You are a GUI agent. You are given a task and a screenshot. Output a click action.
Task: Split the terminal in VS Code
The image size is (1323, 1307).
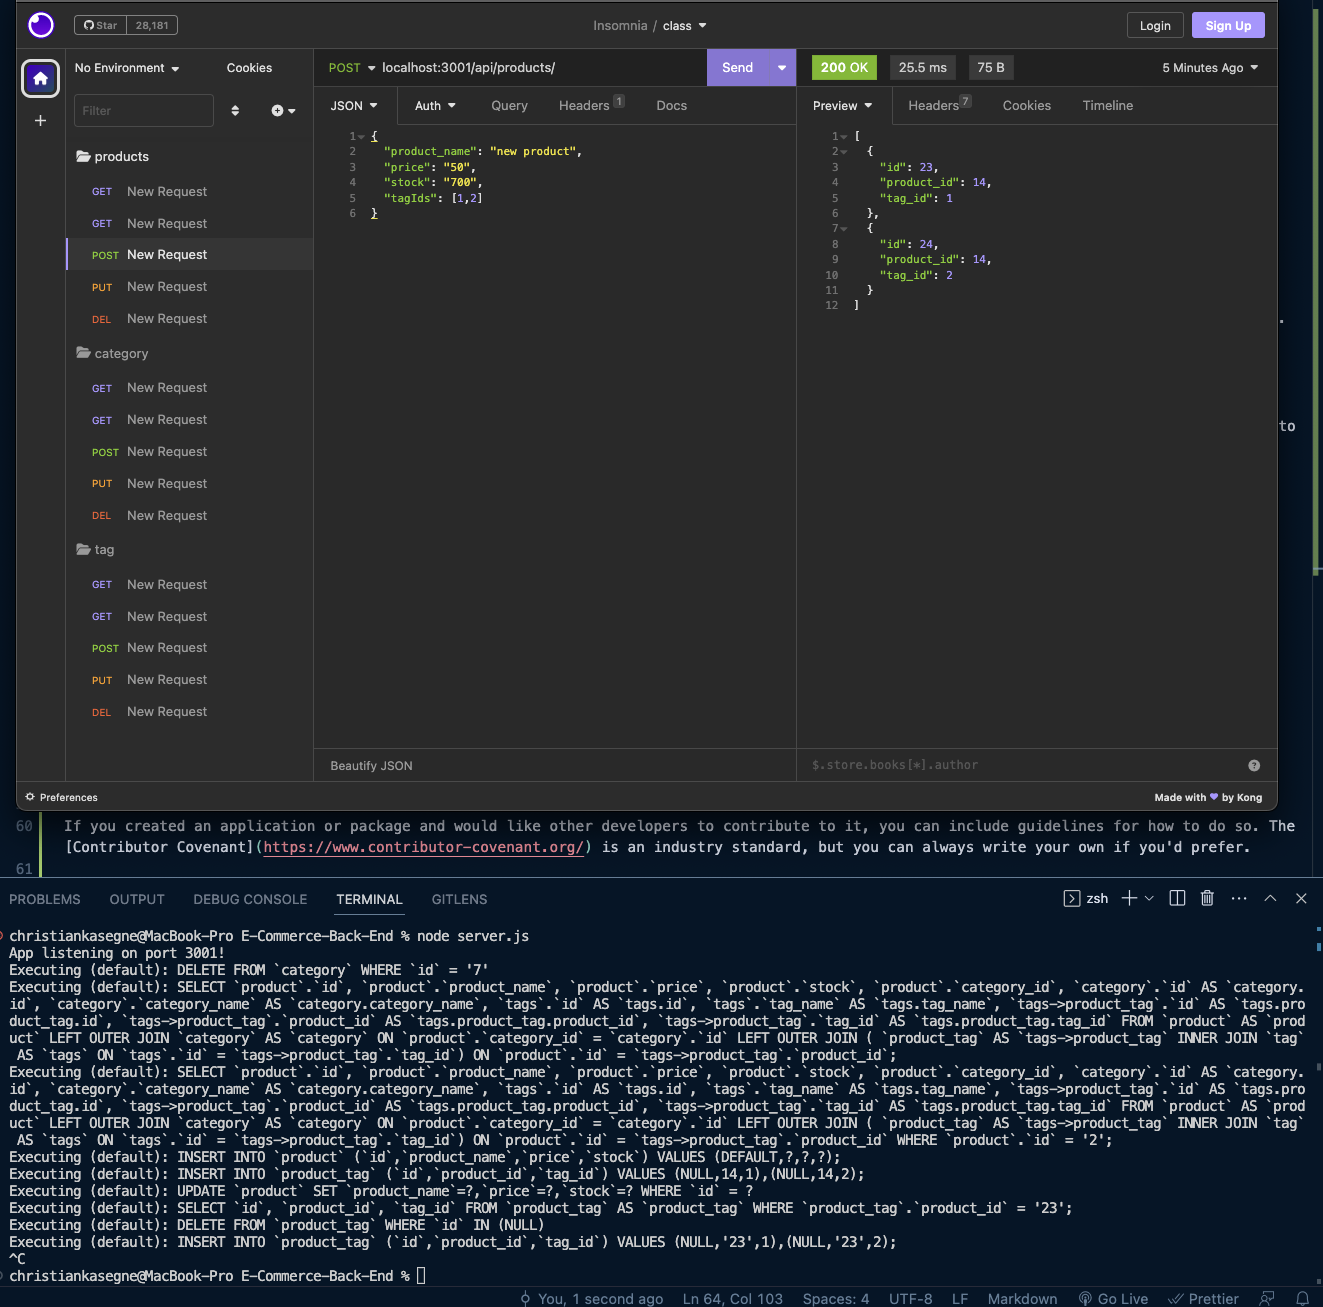coord(1177,898)
